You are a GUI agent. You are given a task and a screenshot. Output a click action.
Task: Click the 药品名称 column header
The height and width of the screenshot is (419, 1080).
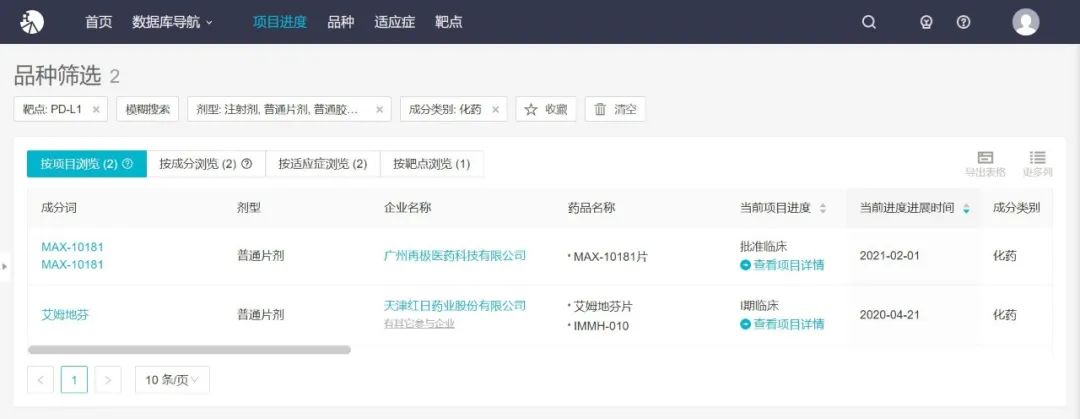tap(592, 208)
